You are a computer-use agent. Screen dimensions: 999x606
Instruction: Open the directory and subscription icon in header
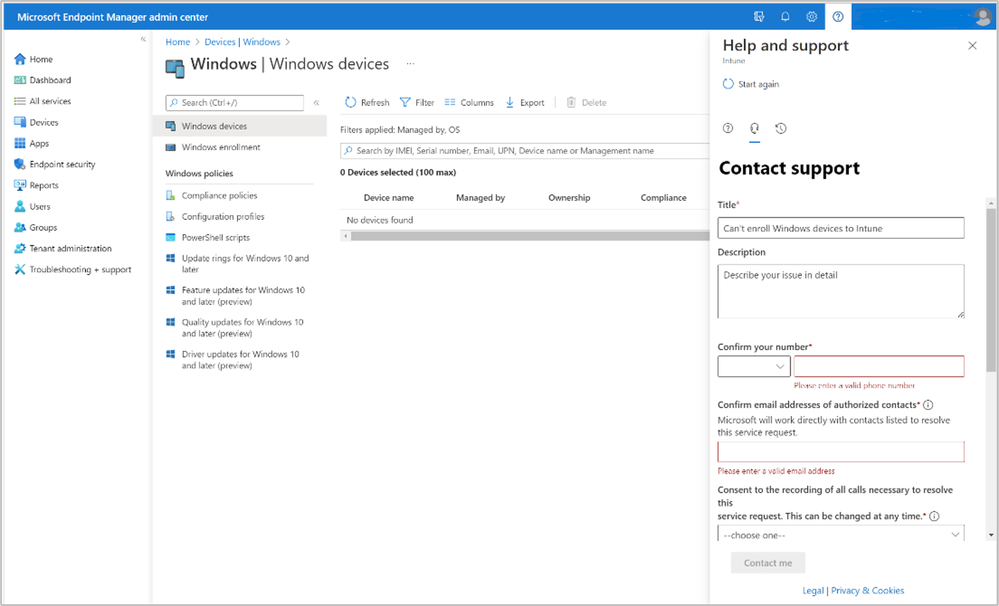pyautogui.click(x=759, y=17)
